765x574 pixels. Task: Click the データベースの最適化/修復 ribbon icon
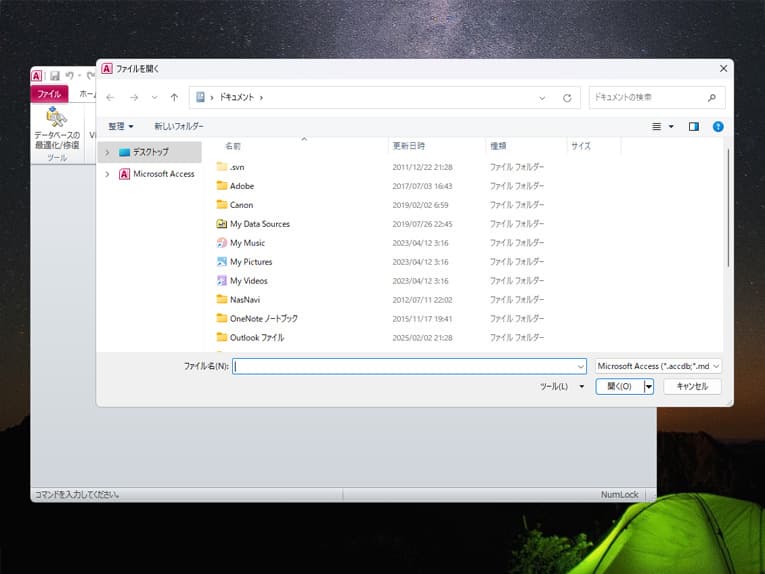(x=56, y=118)
